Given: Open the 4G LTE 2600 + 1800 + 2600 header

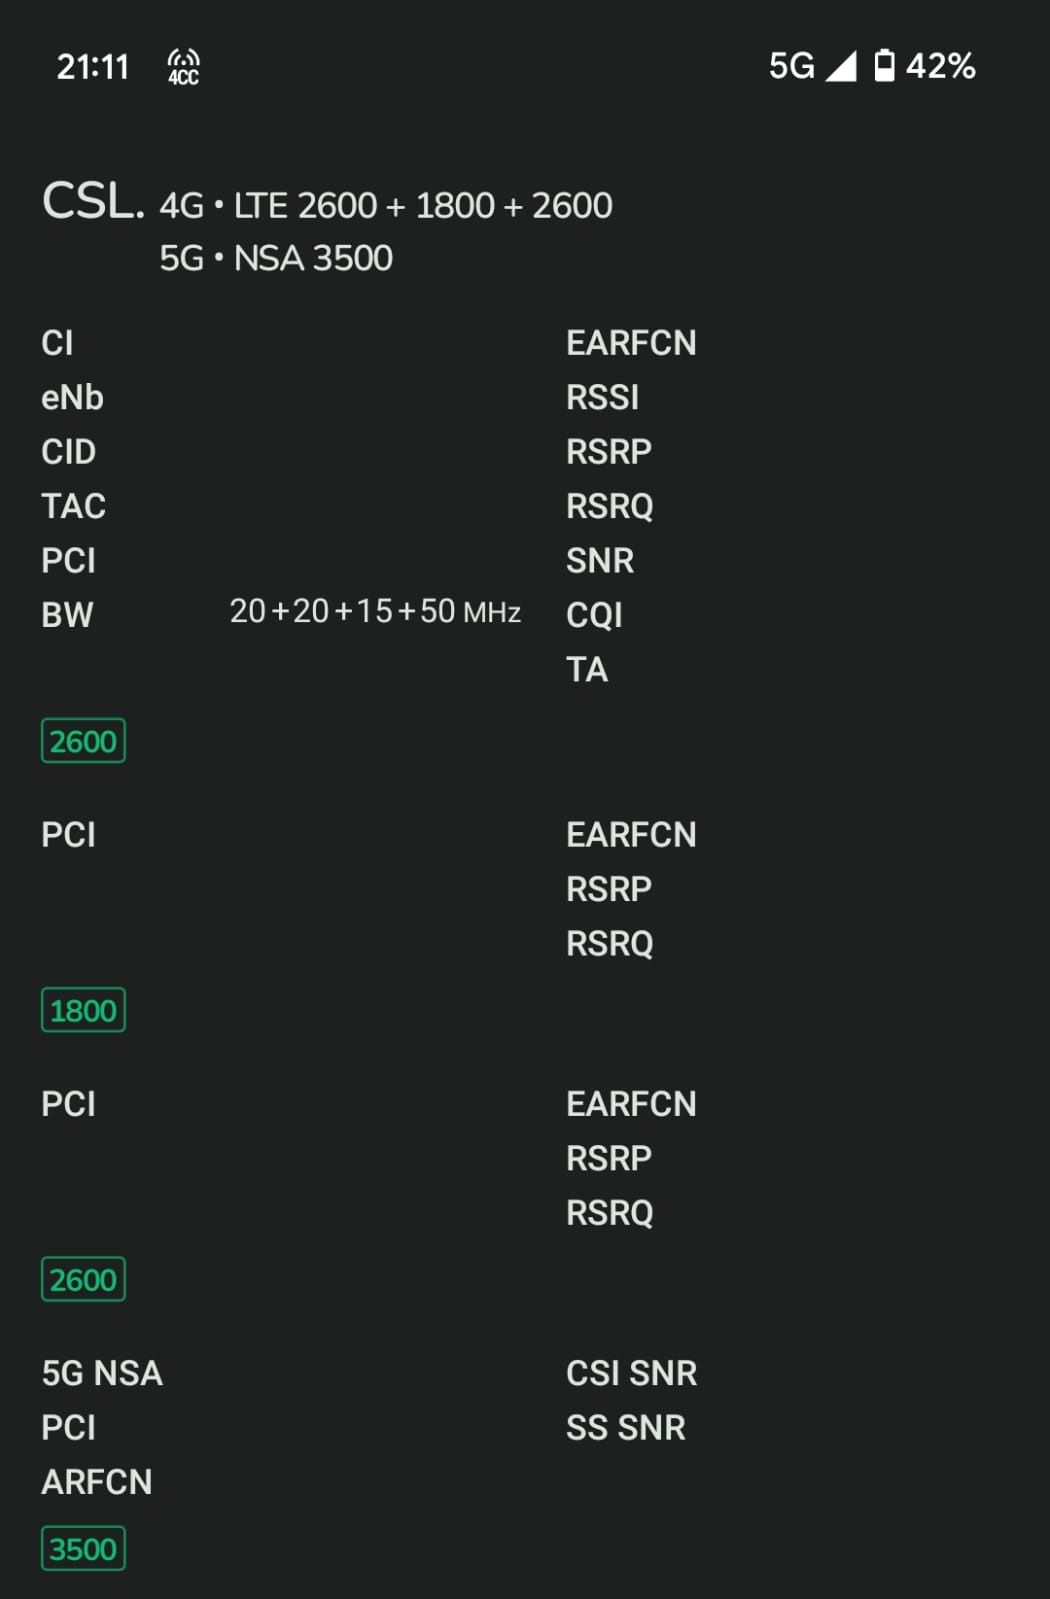Looking at the screenshot, I should click(x=386, y=206).
